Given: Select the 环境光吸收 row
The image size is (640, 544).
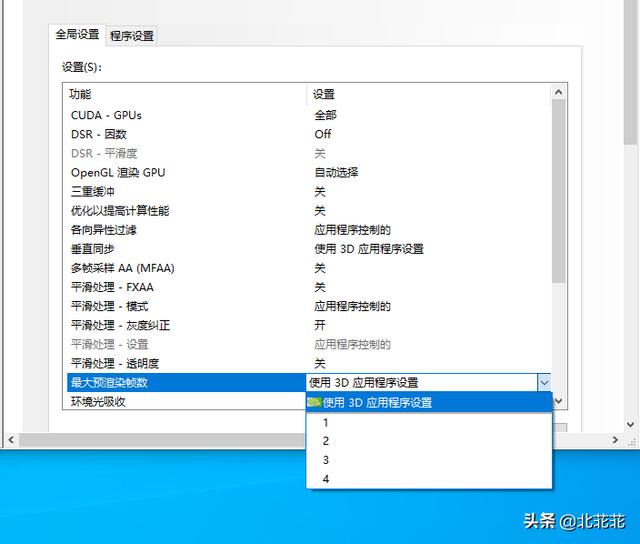Looking at the screenshot, I should 186,402.
